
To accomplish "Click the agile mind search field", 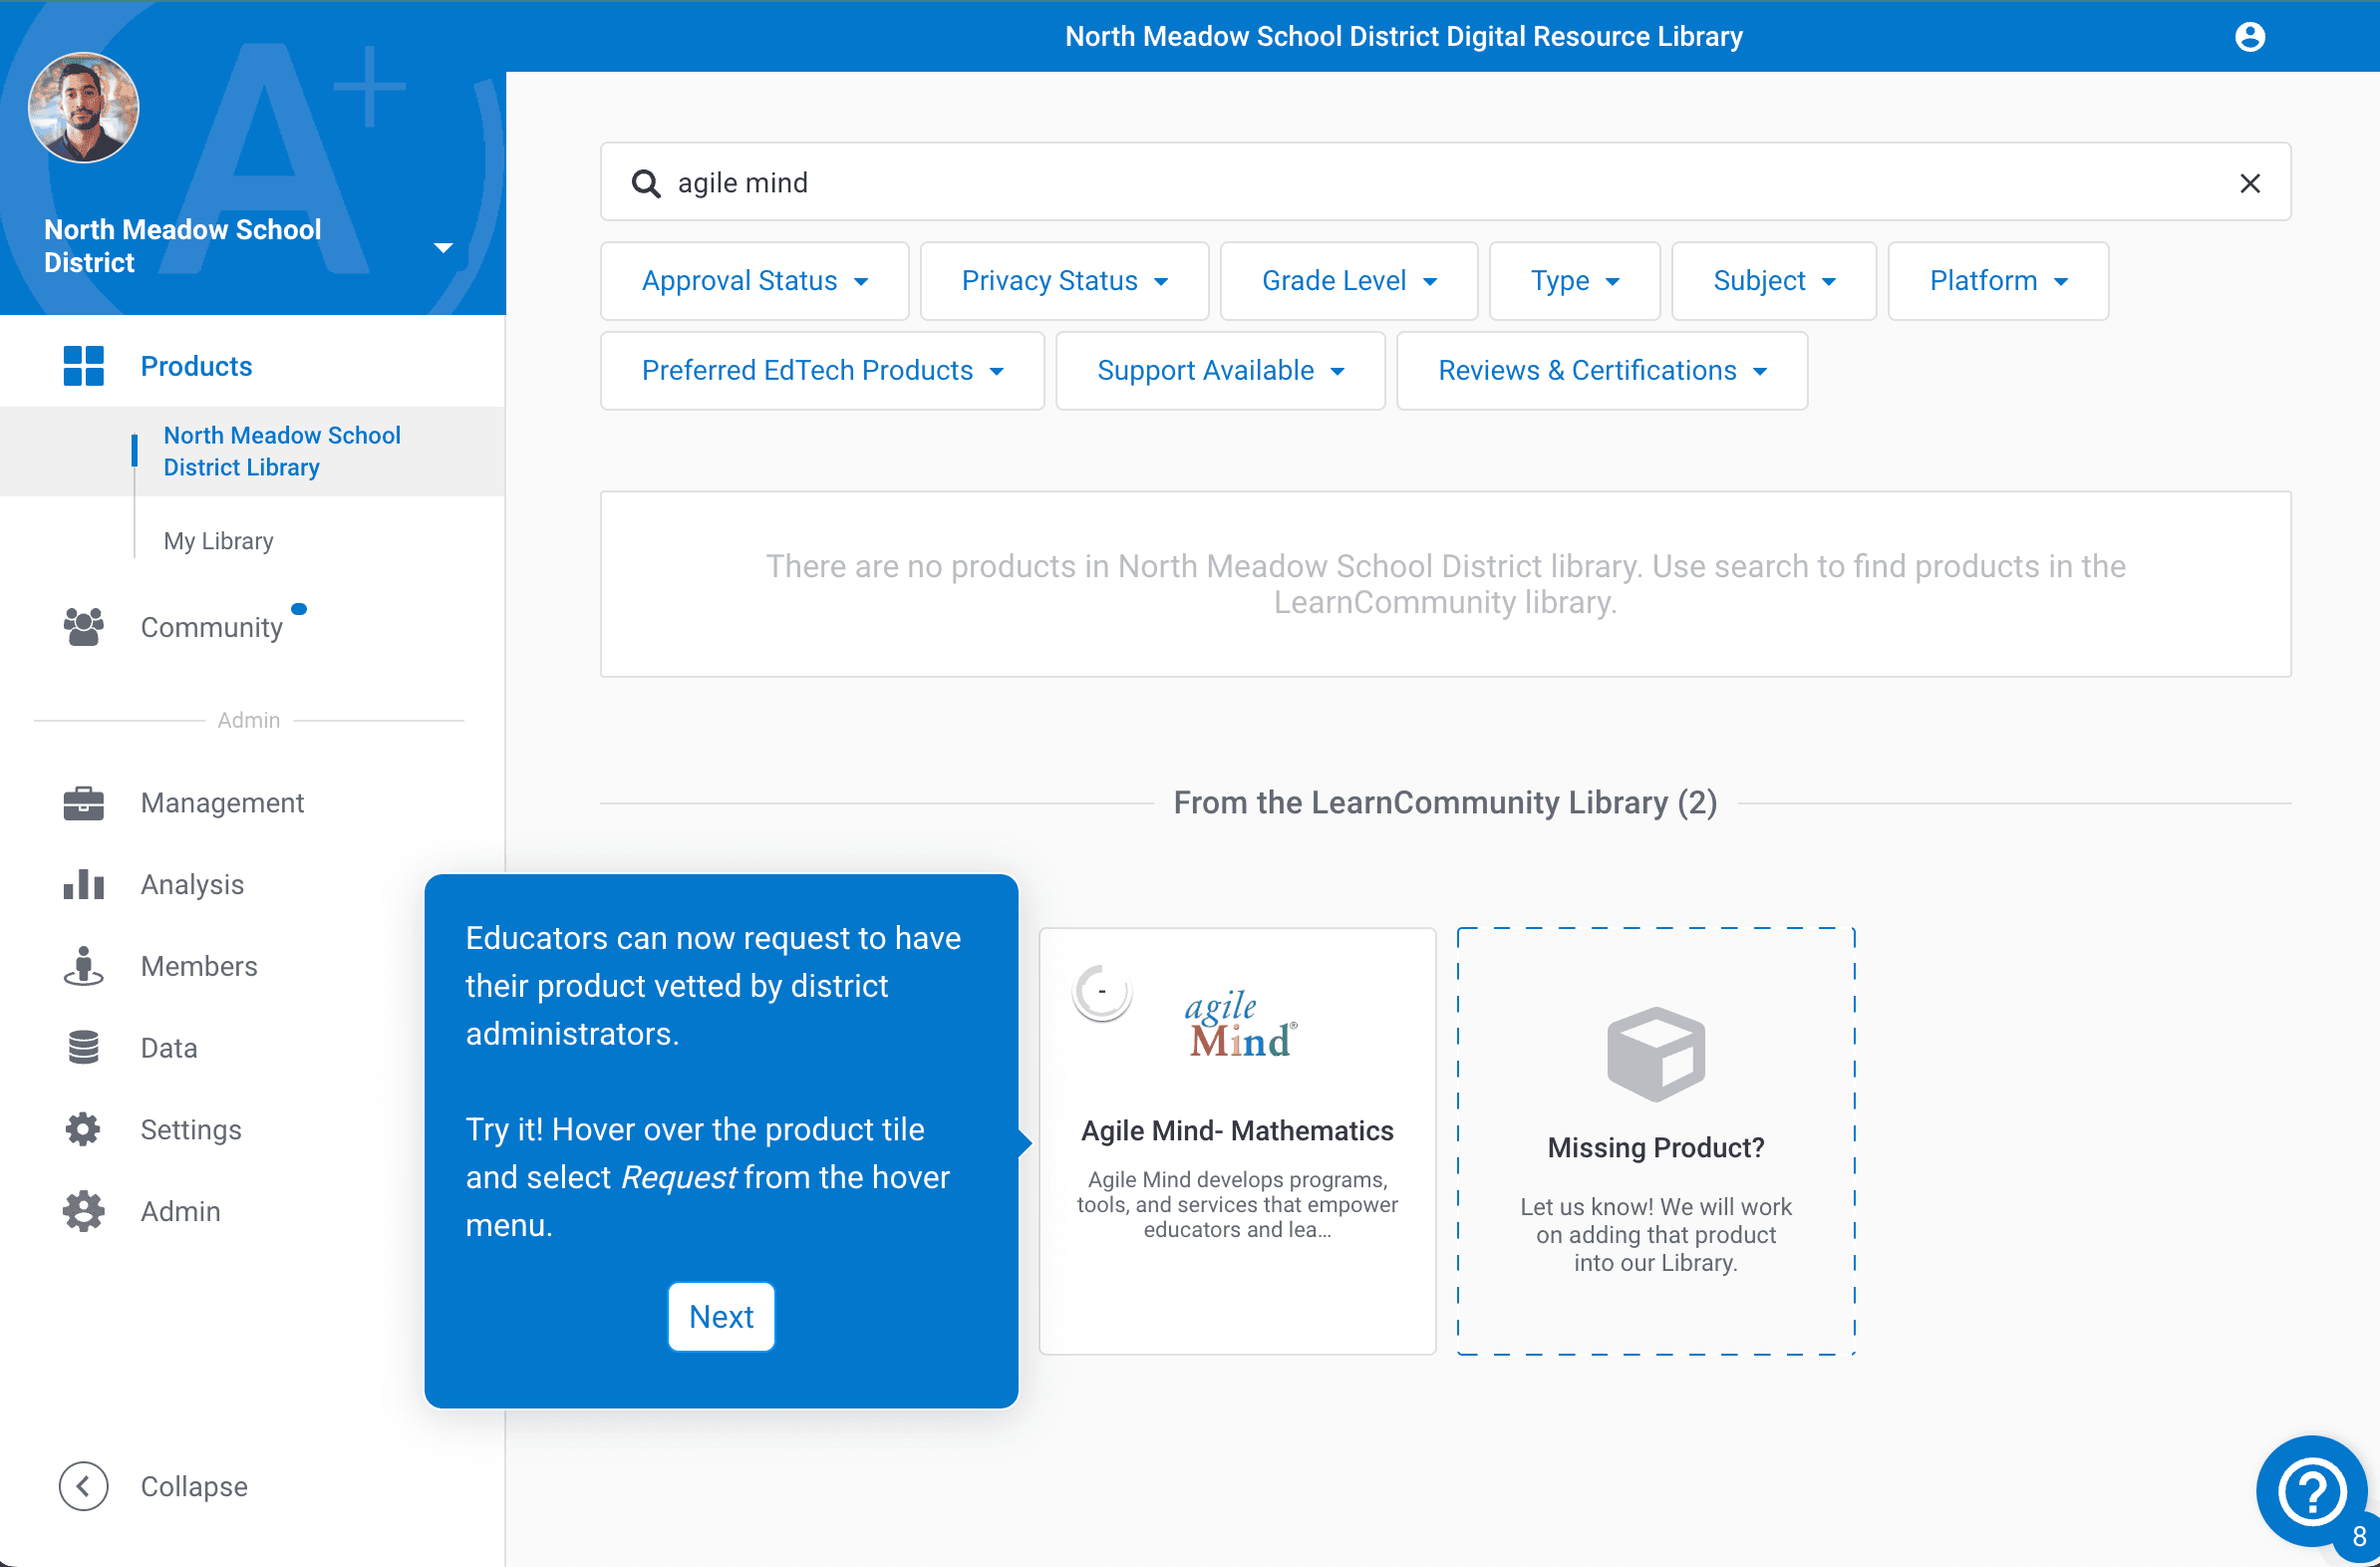I will pyautogui.click(x=1445, y=182).
